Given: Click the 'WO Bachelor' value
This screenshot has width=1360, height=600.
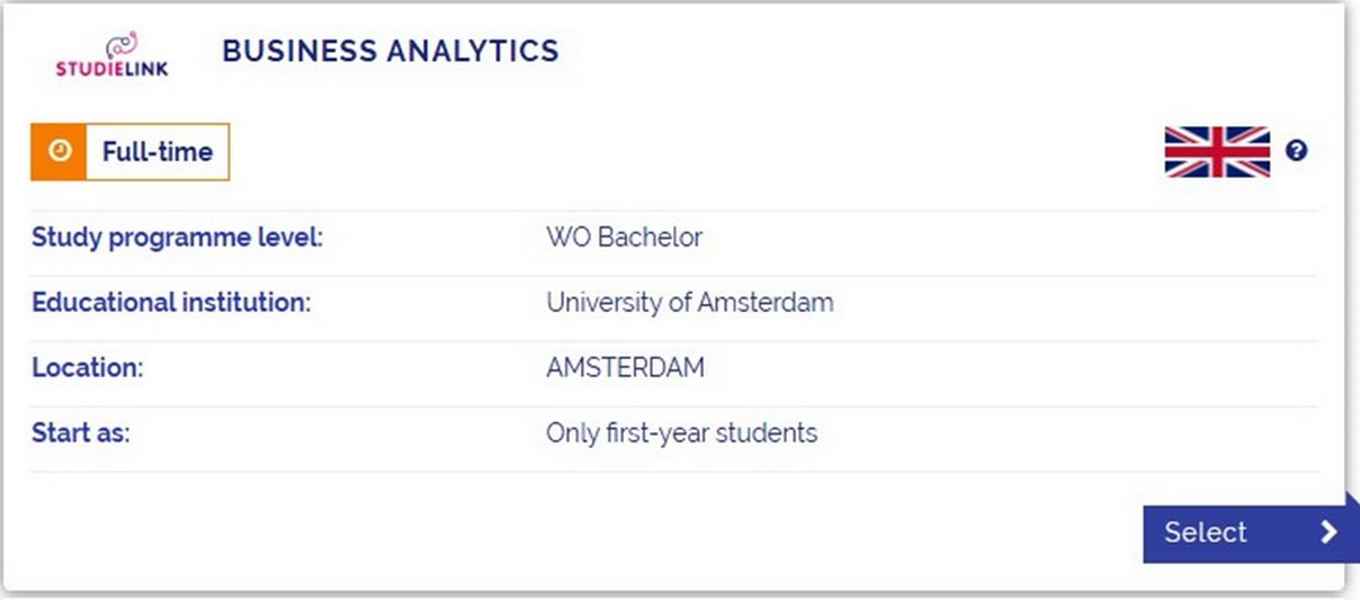Looking at the screenshot, I should tap(624, 238).
